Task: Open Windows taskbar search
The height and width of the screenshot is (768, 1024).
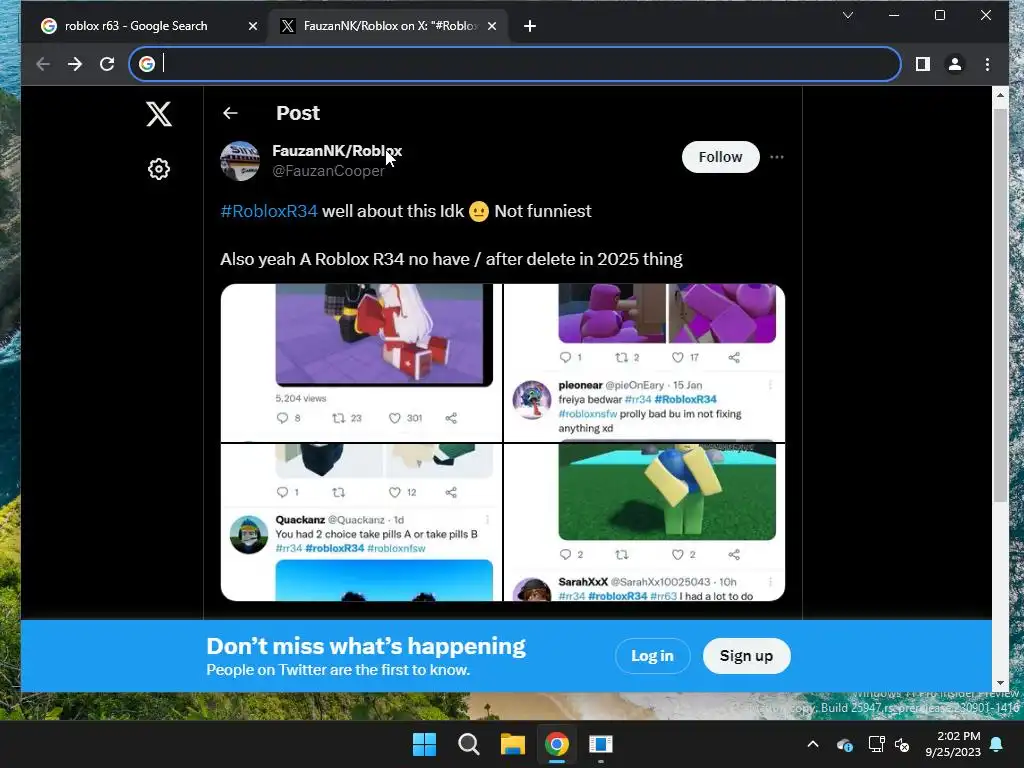Action: (469, 744)
